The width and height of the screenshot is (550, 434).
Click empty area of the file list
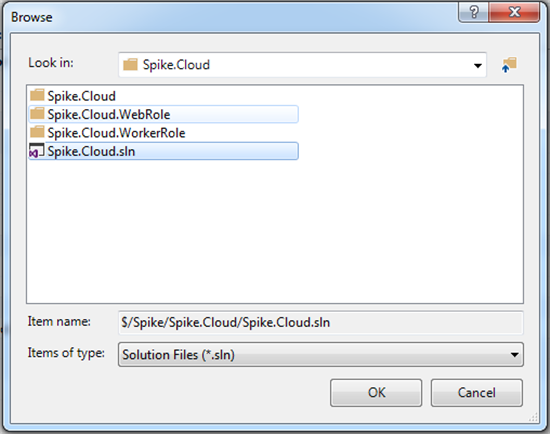275,232
